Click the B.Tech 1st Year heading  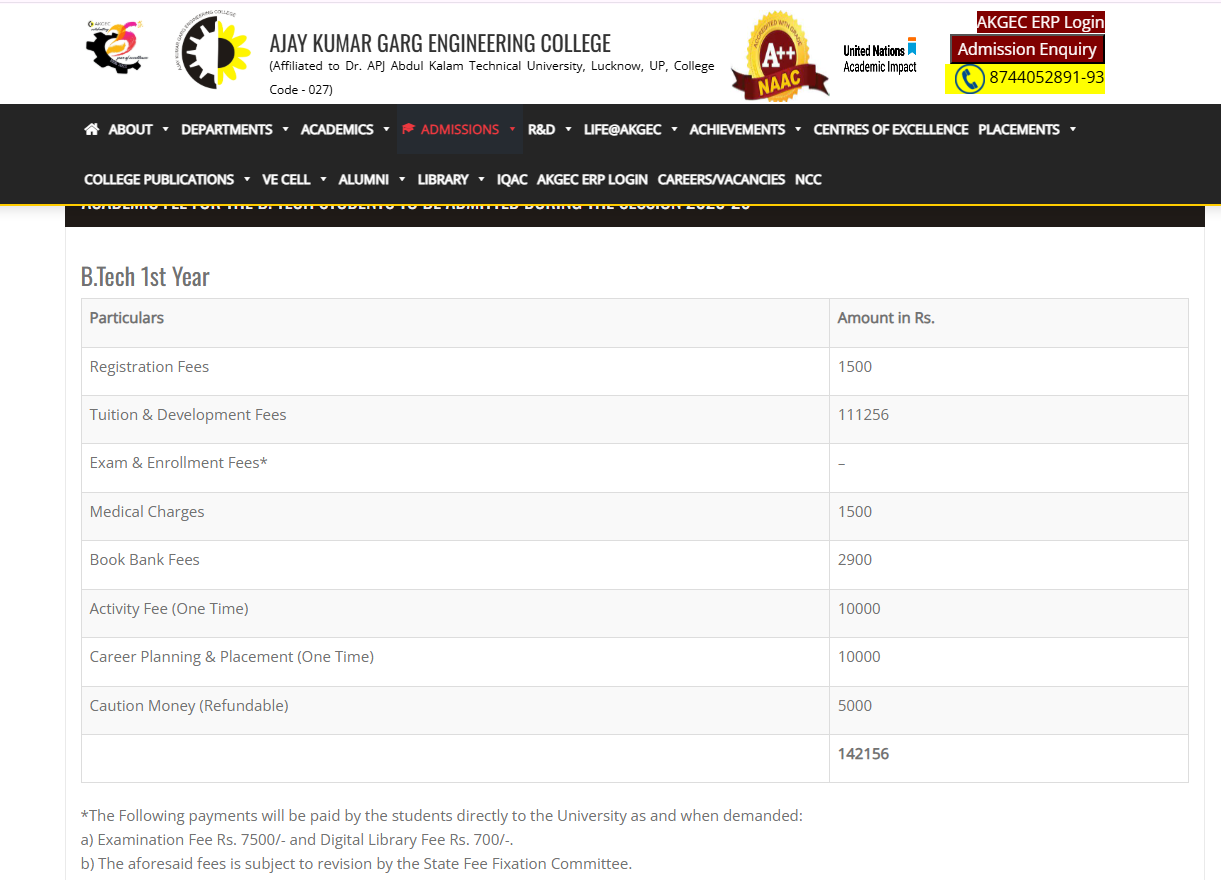tap(145, 277)
